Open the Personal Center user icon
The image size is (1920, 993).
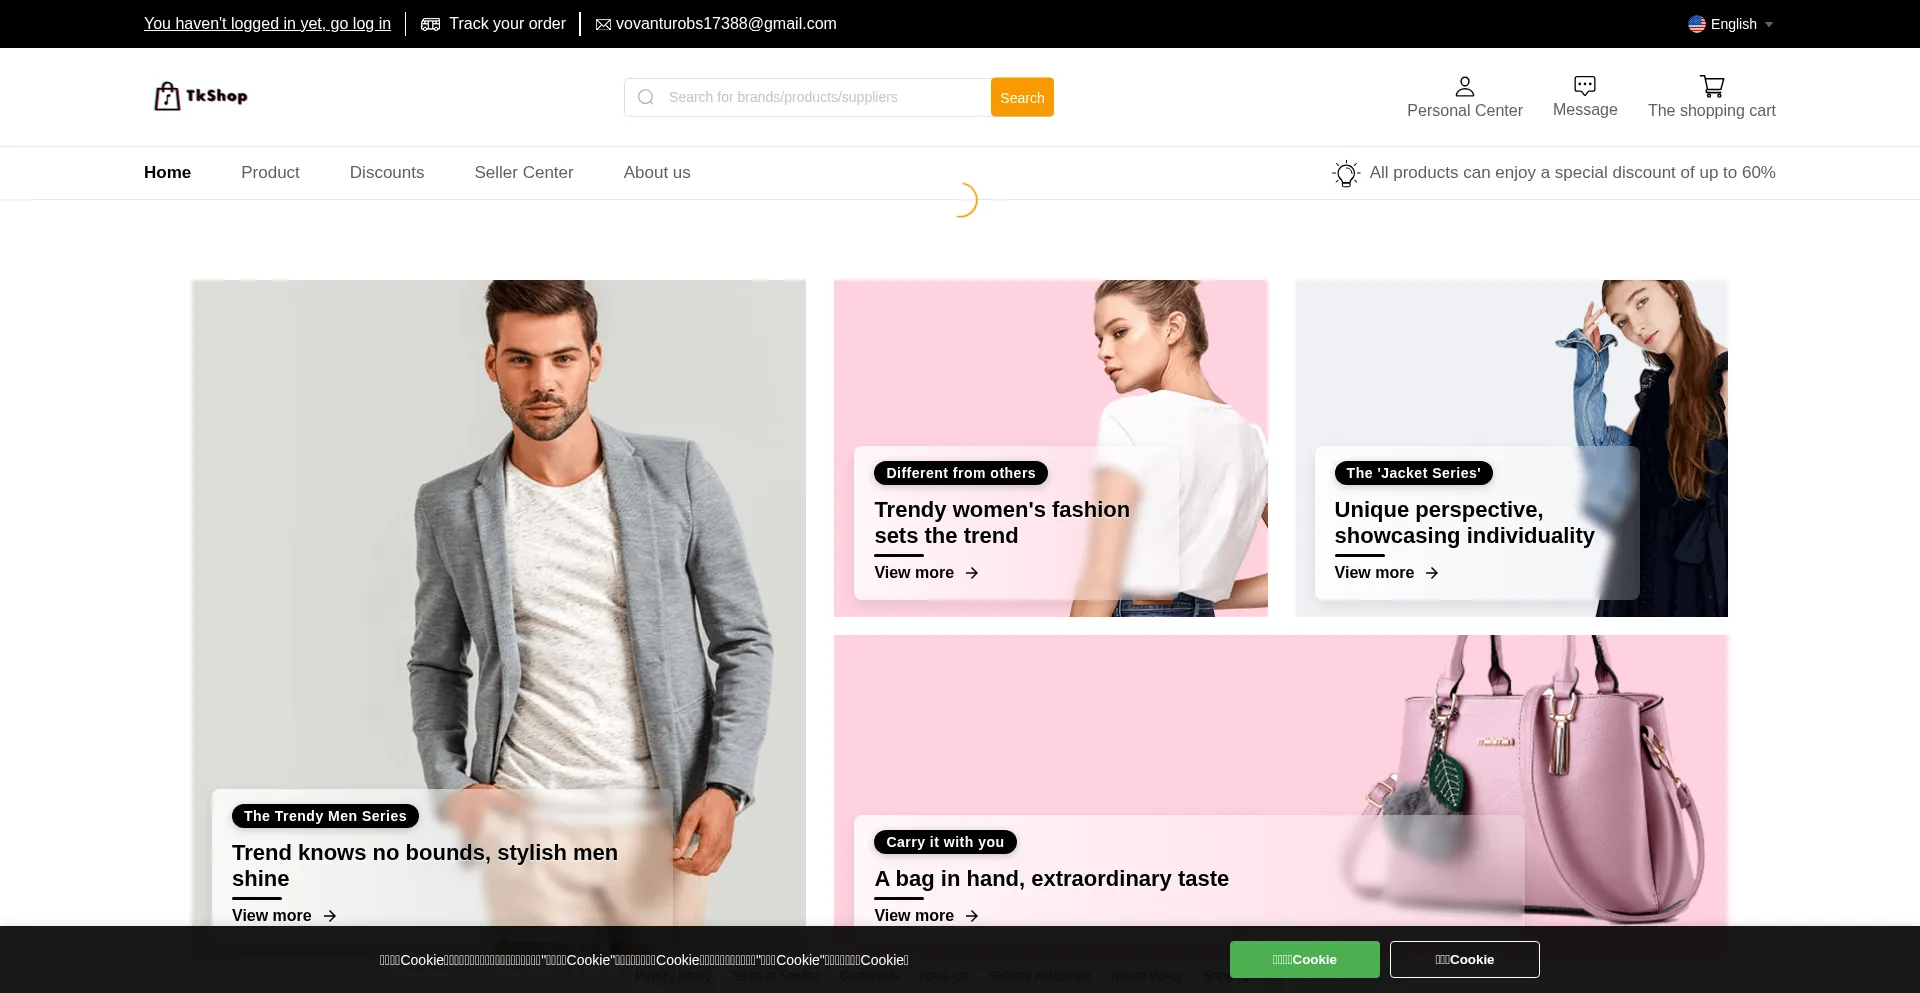(1464, 86)
